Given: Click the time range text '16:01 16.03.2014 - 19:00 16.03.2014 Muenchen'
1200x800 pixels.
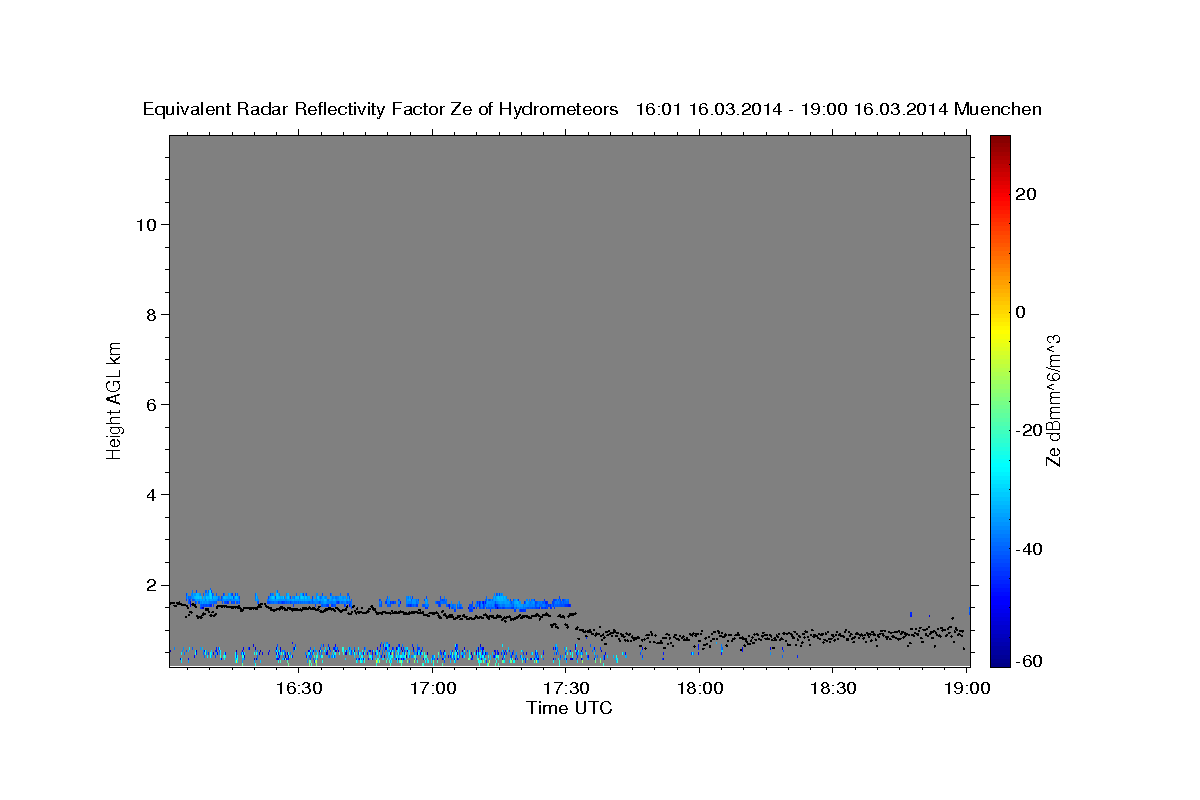Looking at the screenshot, I should 839,109.
